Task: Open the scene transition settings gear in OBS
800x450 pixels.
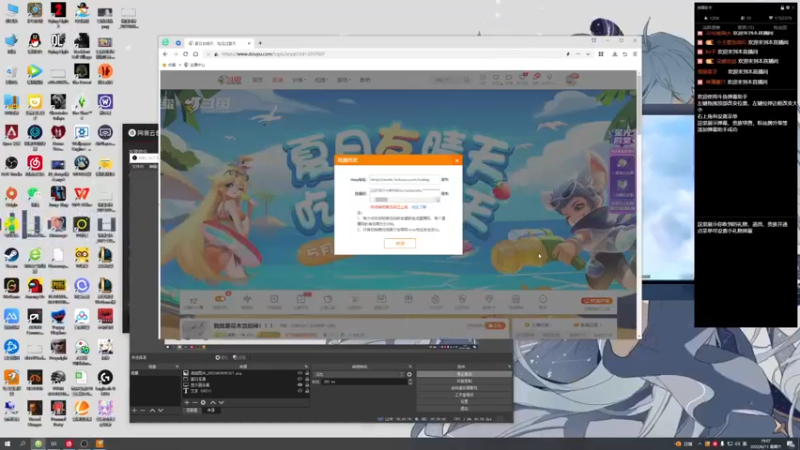Action: click(409, 374)
